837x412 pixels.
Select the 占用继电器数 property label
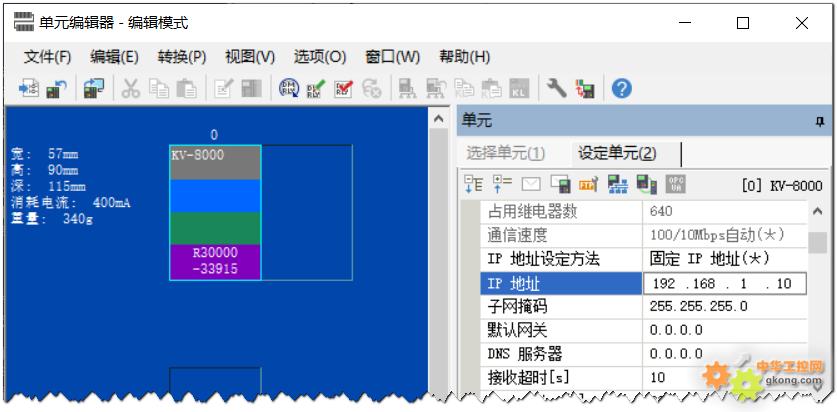pyautogui.click(x=562, y=212)
